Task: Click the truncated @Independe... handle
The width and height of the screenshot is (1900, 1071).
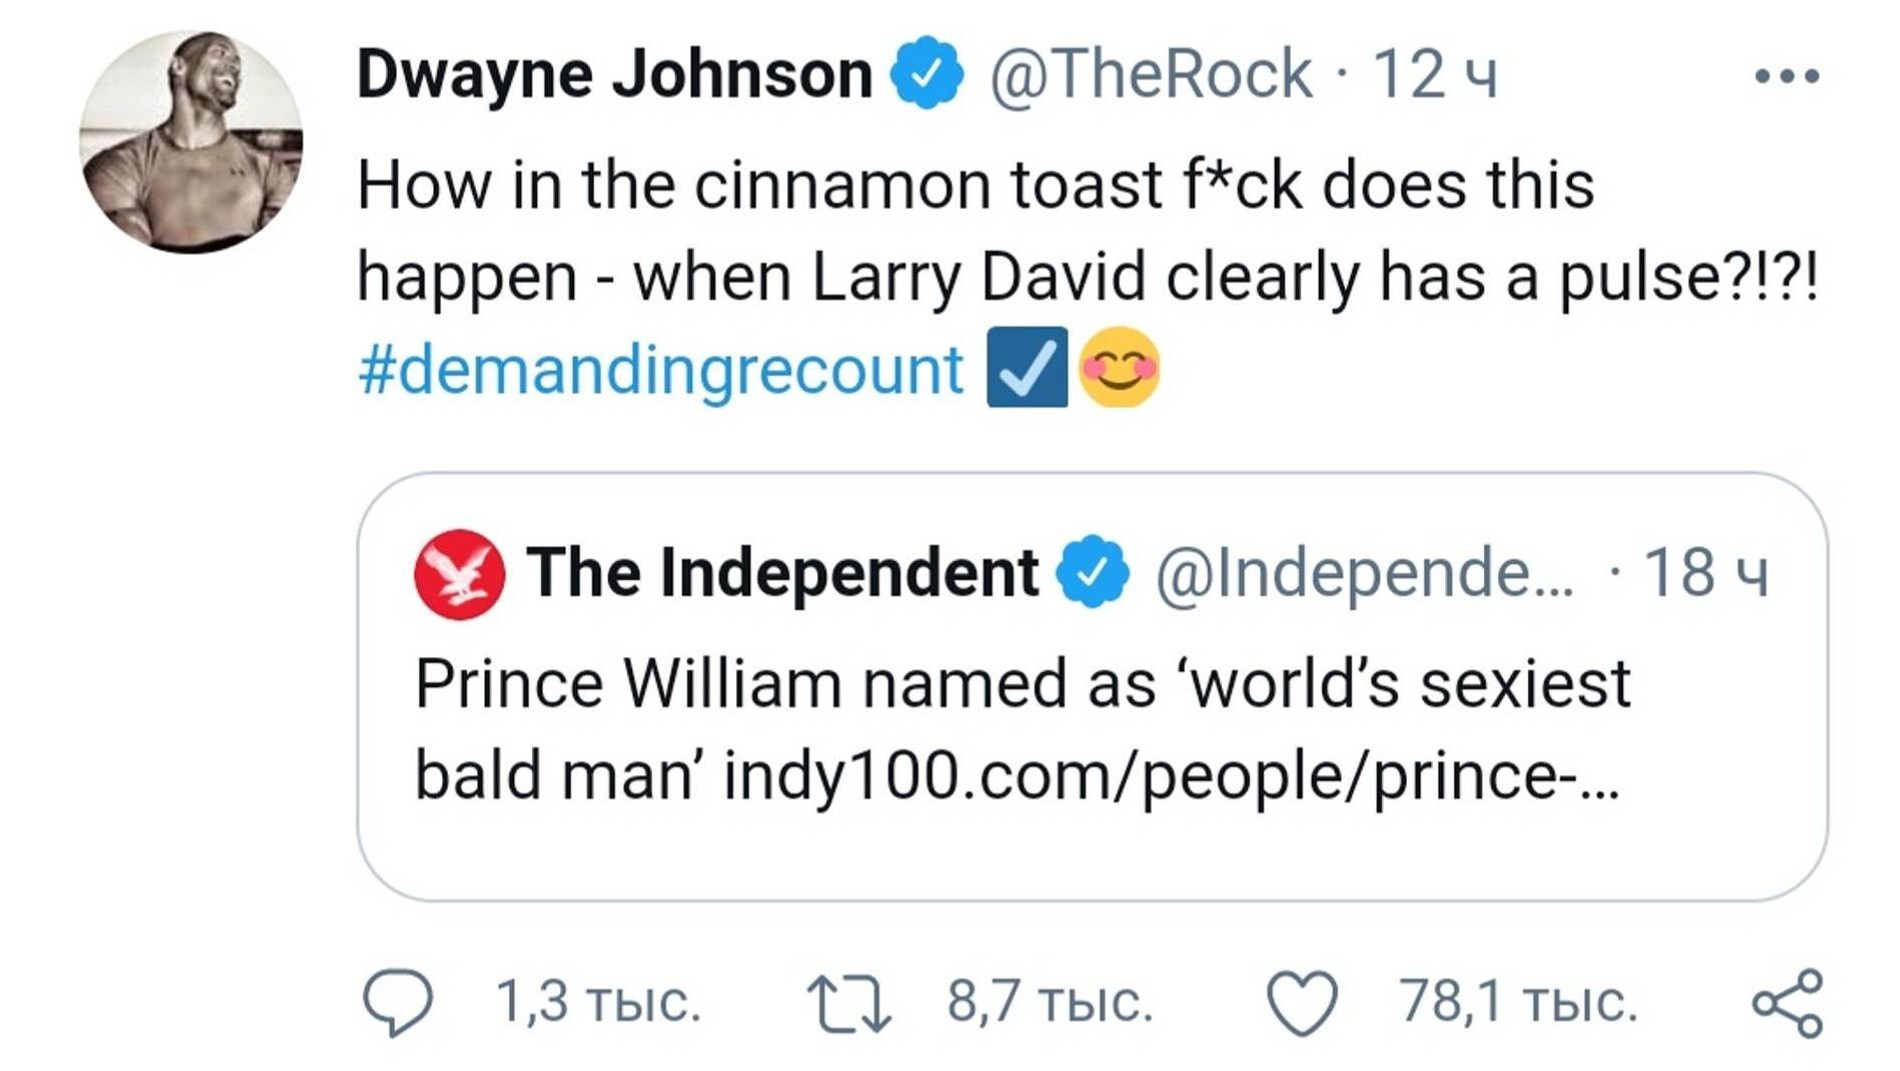Action: point(1364,573)
